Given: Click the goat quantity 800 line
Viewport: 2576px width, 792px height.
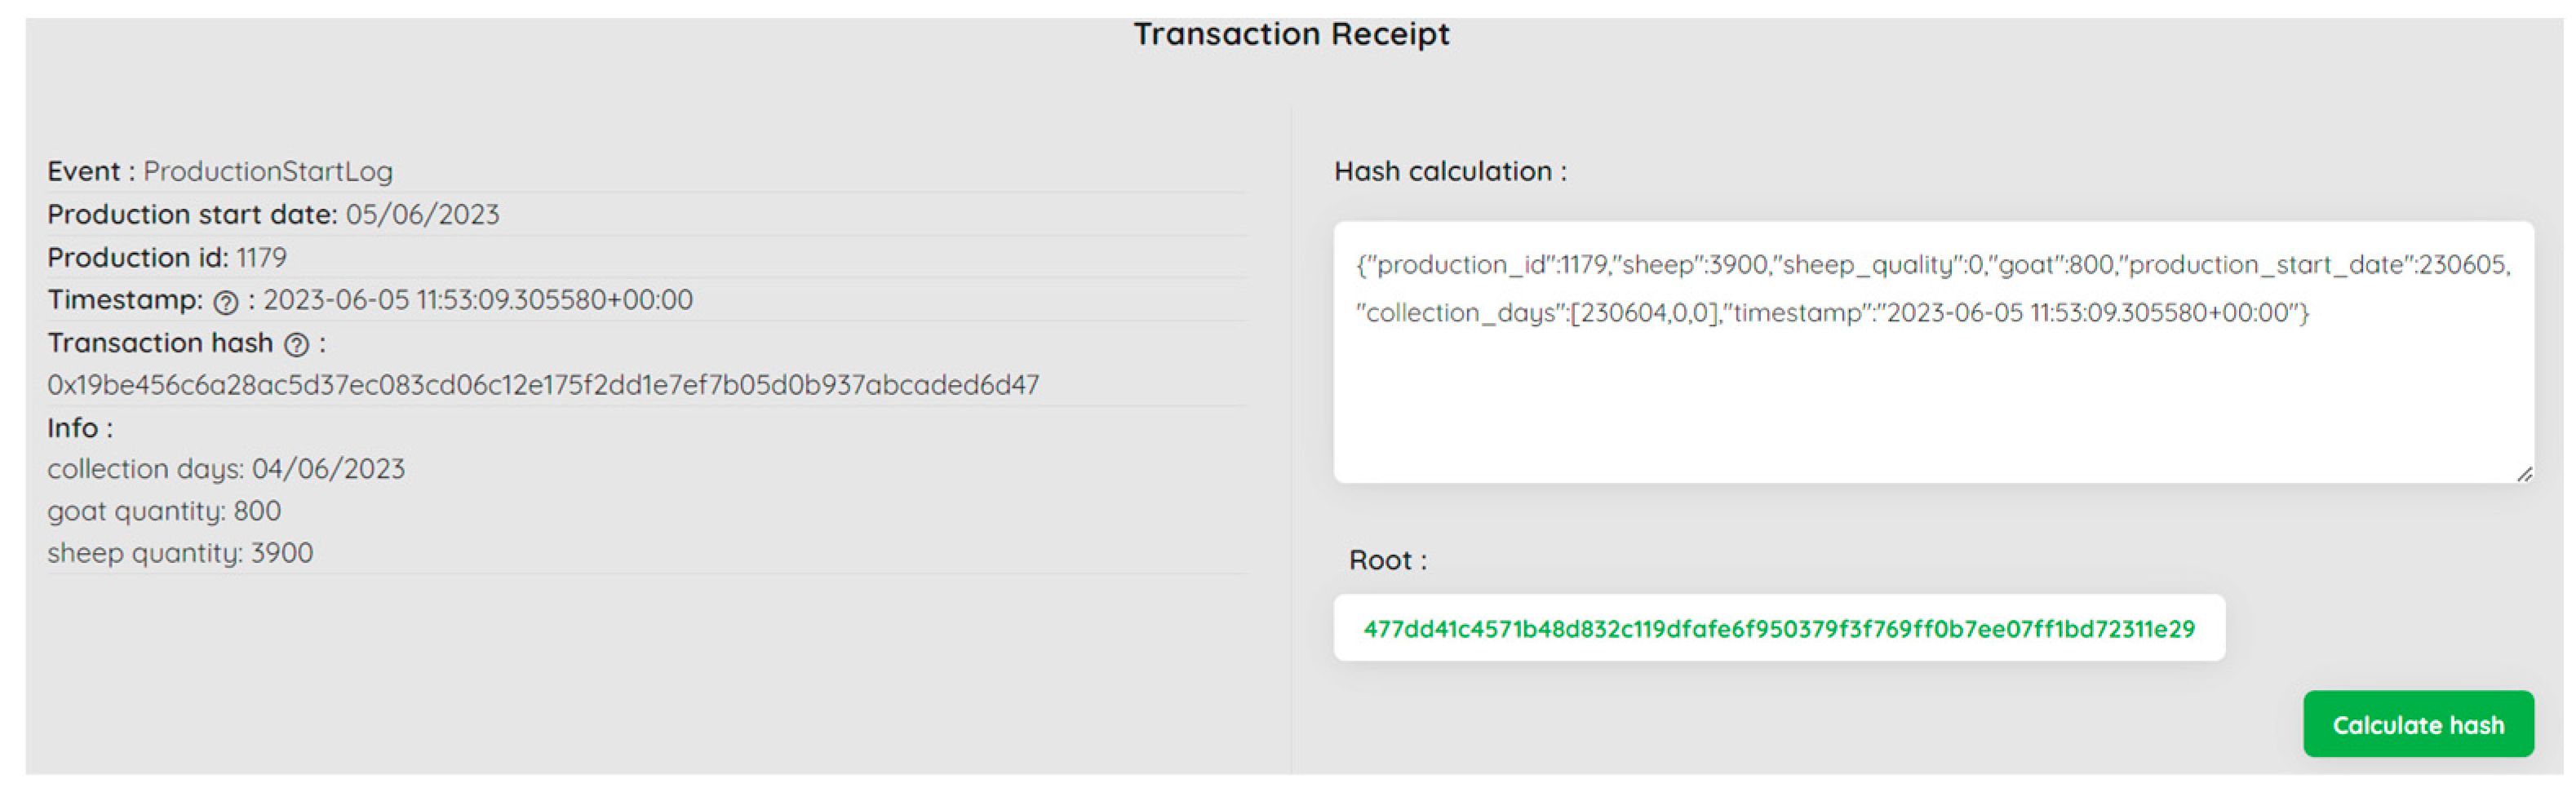Looking at the screenshot, I should tap(164, 511).
